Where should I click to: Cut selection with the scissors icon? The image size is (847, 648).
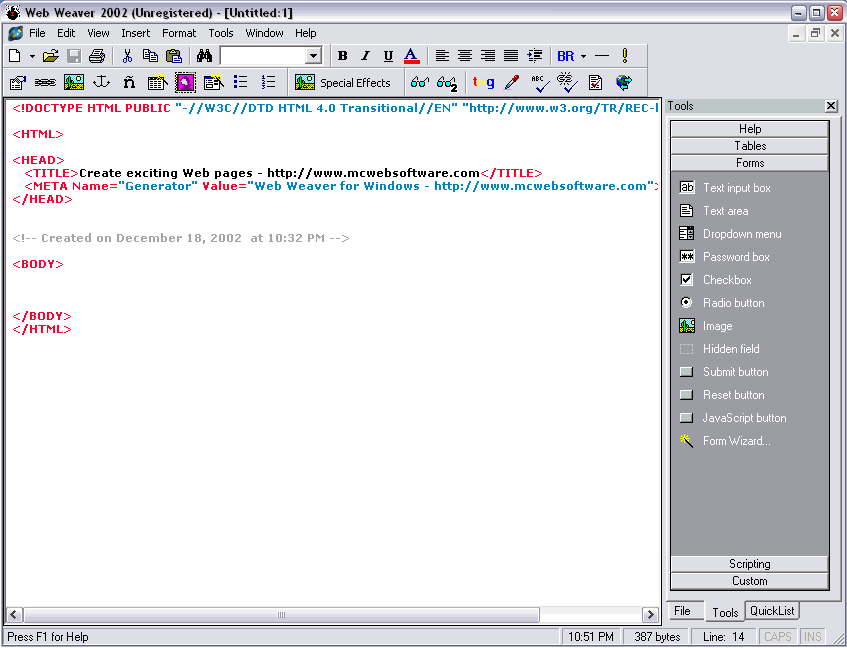(127, 56)
